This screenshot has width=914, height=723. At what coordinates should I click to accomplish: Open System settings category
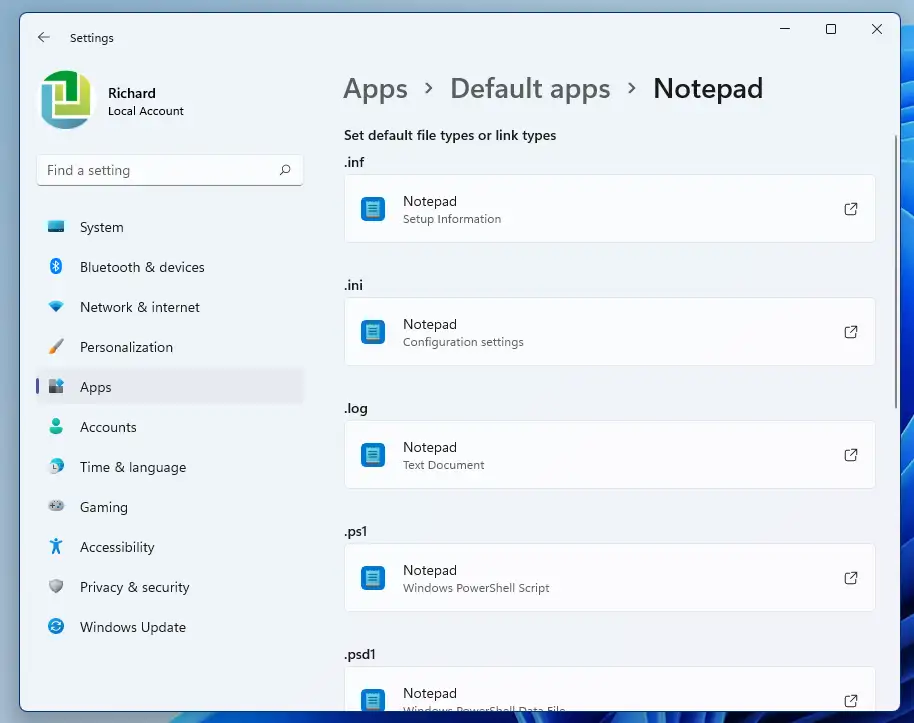pyautogui.click(x=101, y=227)
